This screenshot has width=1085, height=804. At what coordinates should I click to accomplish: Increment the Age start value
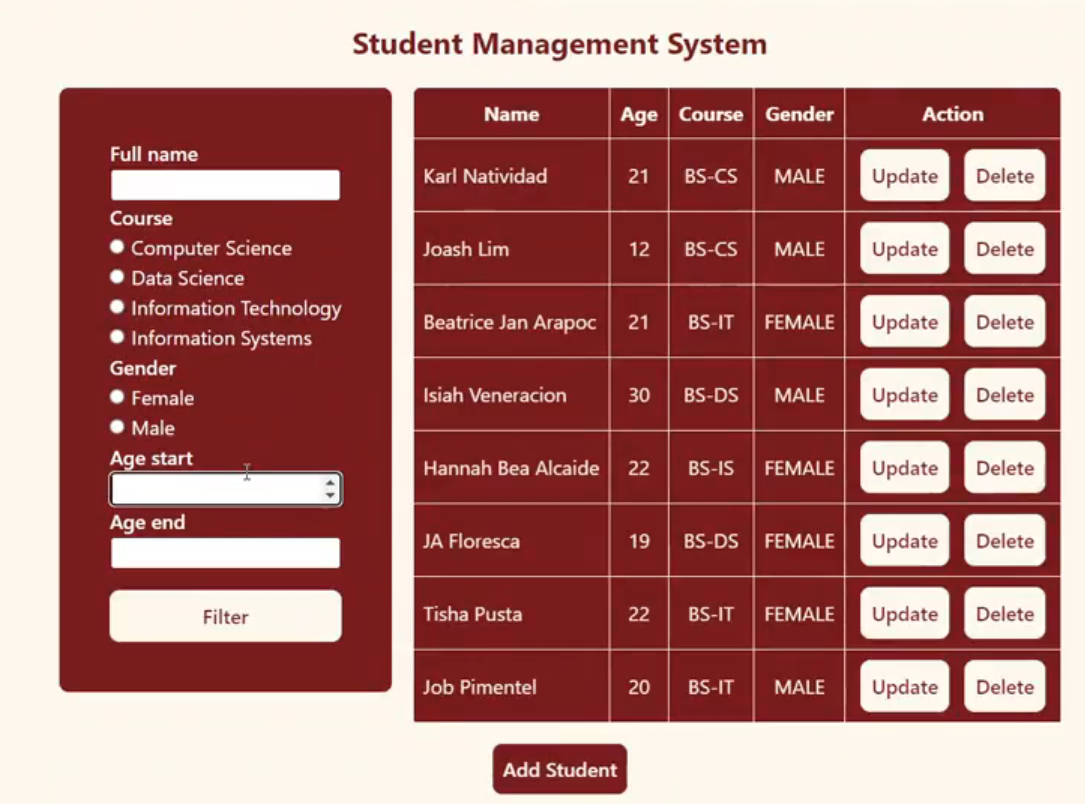point(330,483)
